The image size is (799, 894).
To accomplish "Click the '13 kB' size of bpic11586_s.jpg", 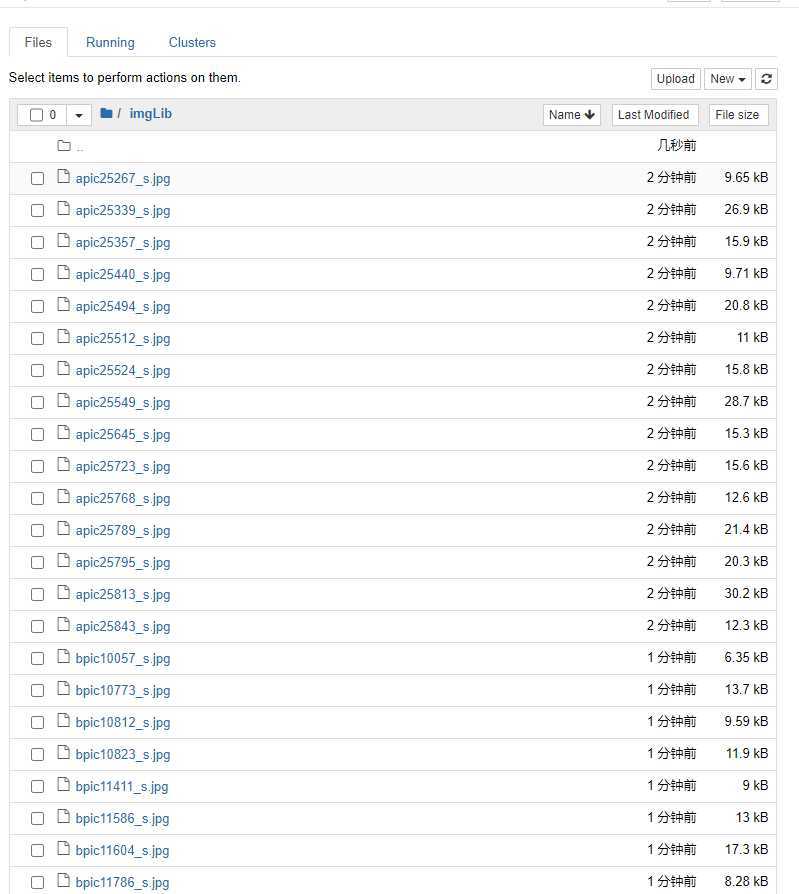I will 752,817.
